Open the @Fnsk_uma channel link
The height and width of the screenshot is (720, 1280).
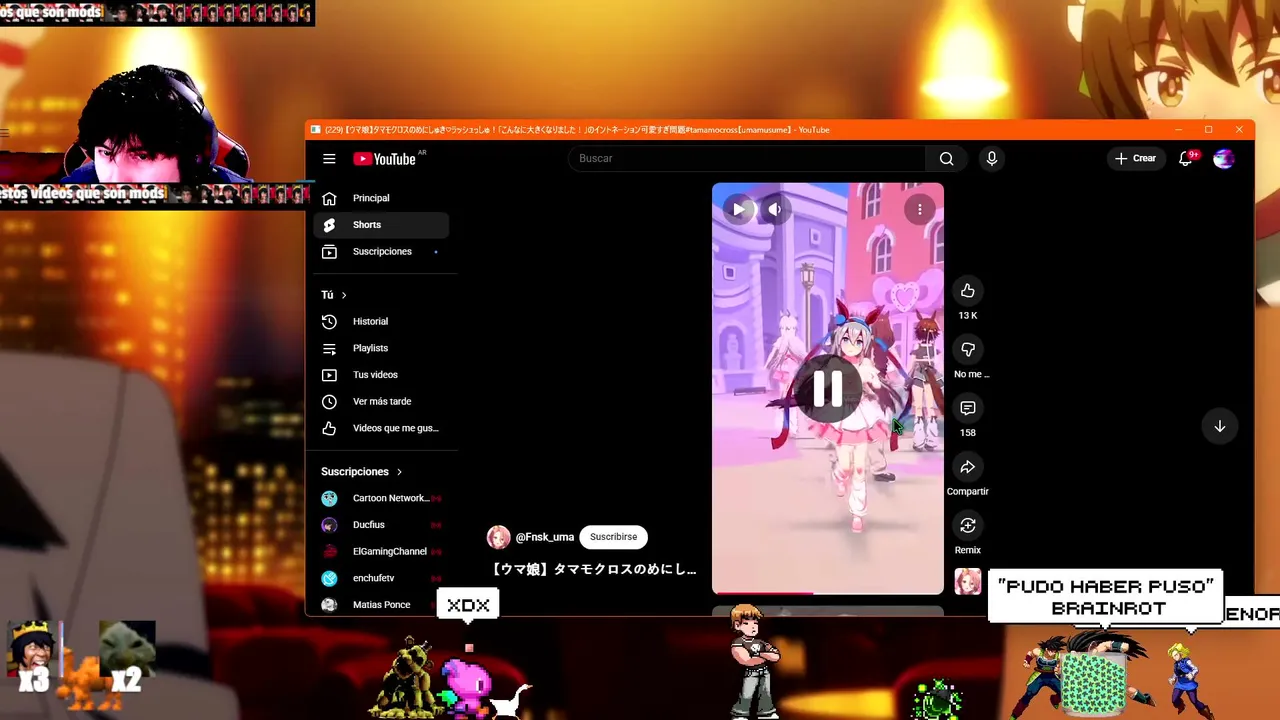point(545,537)
